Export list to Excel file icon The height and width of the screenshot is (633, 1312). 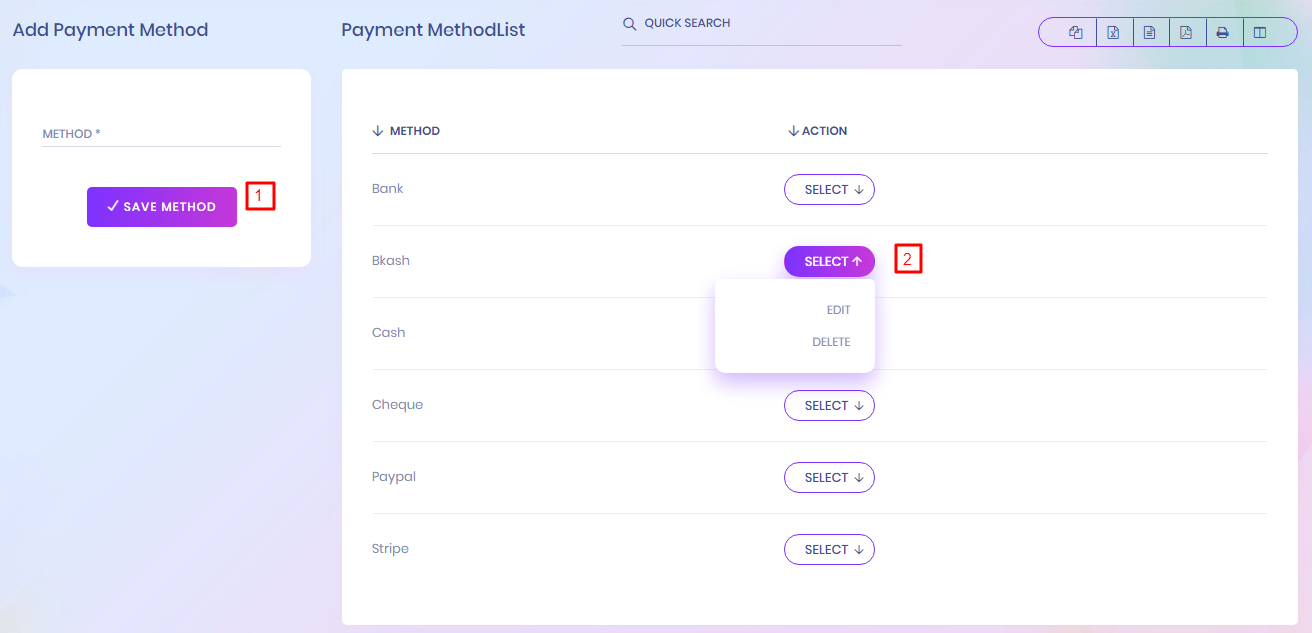point(1113,33)
